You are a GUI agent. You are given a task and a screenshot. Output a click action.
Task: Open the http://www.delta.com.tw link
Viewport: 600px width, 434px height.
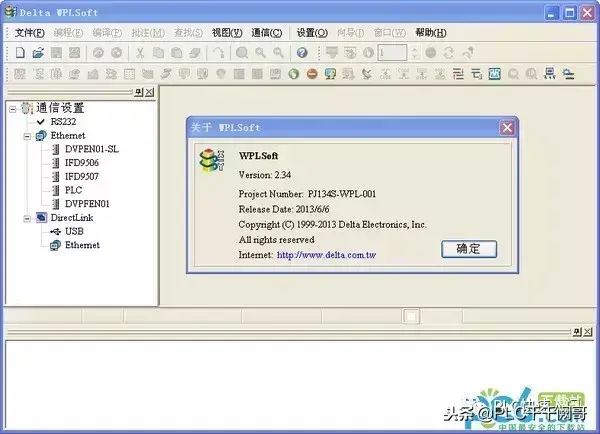pyautogui.click(x=326, y=255)
